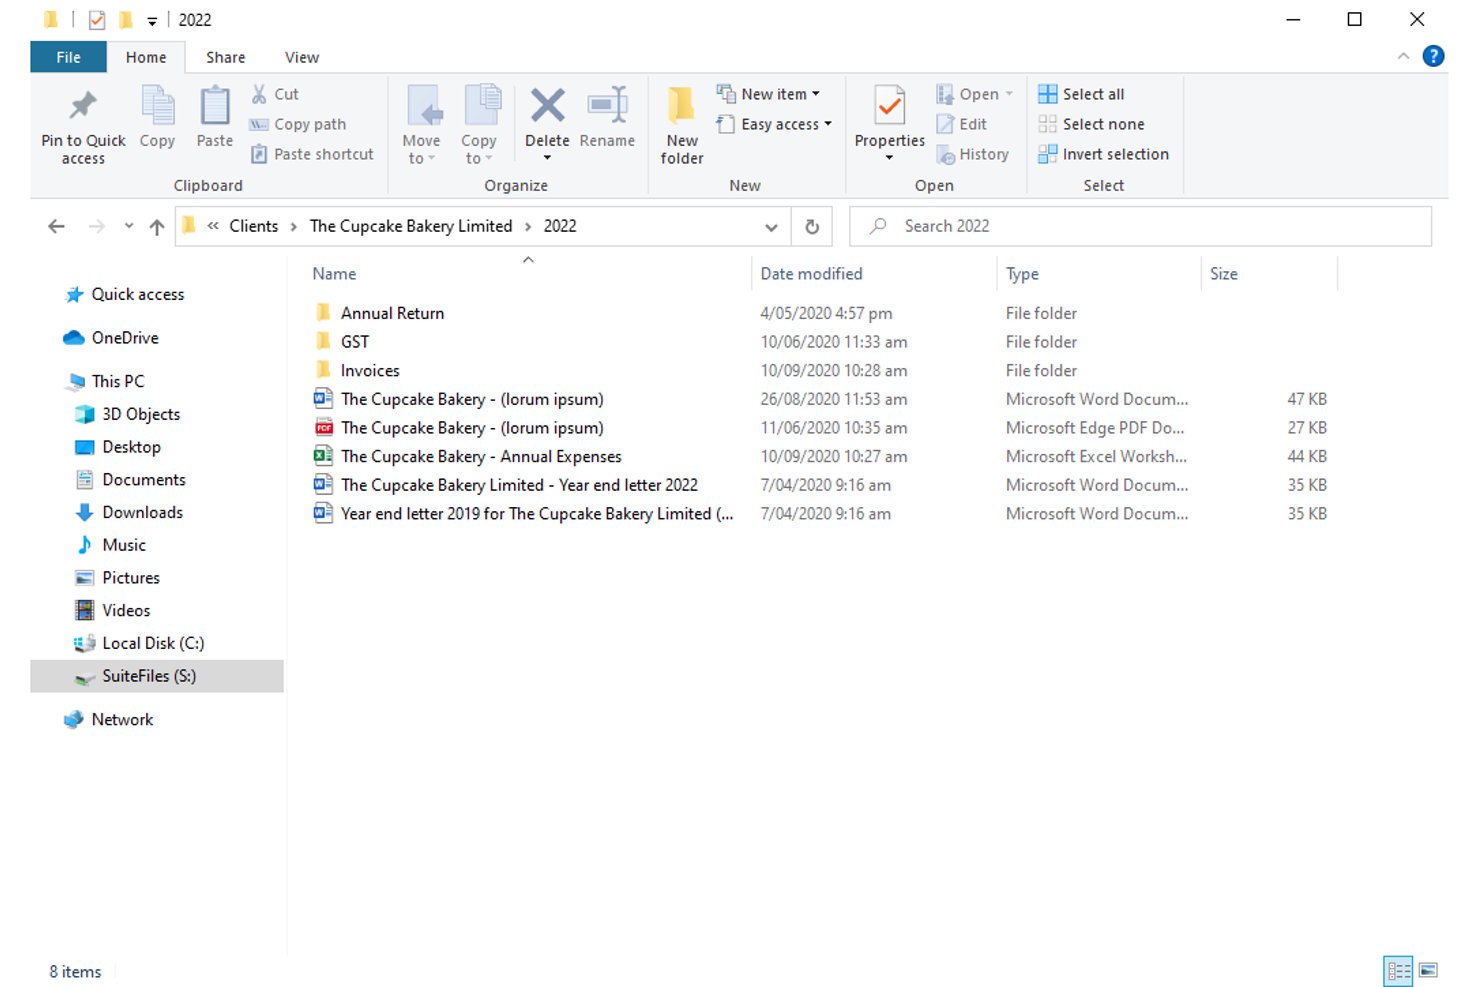Click Pin to Quick access icon
This screenshot has height=987, width=1480.
click(83, 106)
